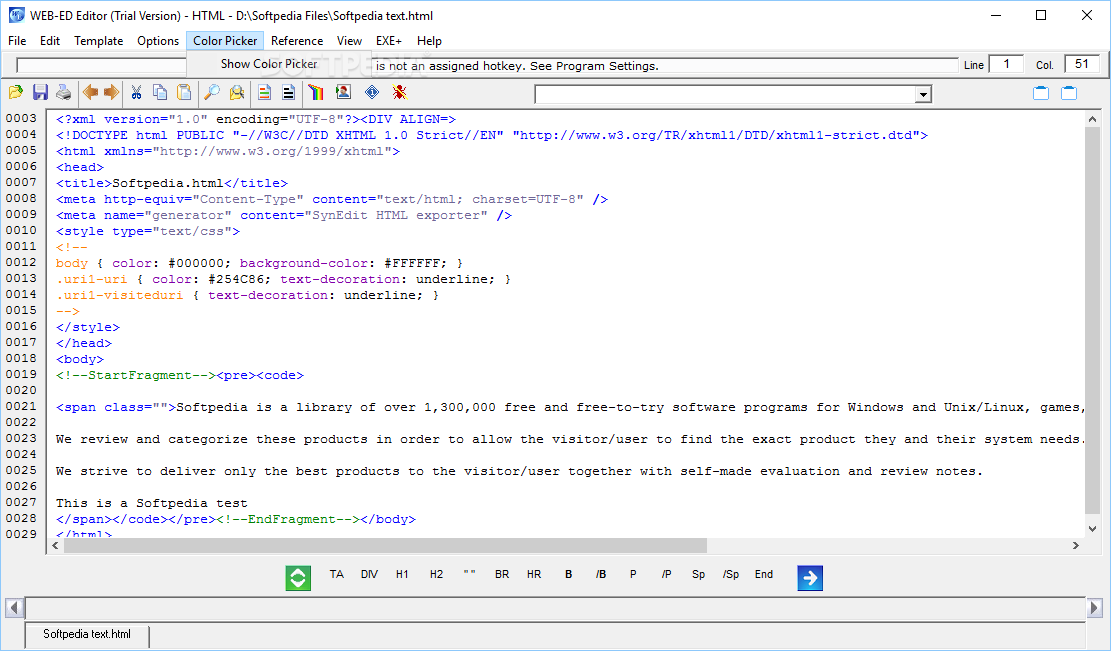Click vertical scrollbar up arrow
This screenshot has height=651, width=1111.
(1092, 119)
